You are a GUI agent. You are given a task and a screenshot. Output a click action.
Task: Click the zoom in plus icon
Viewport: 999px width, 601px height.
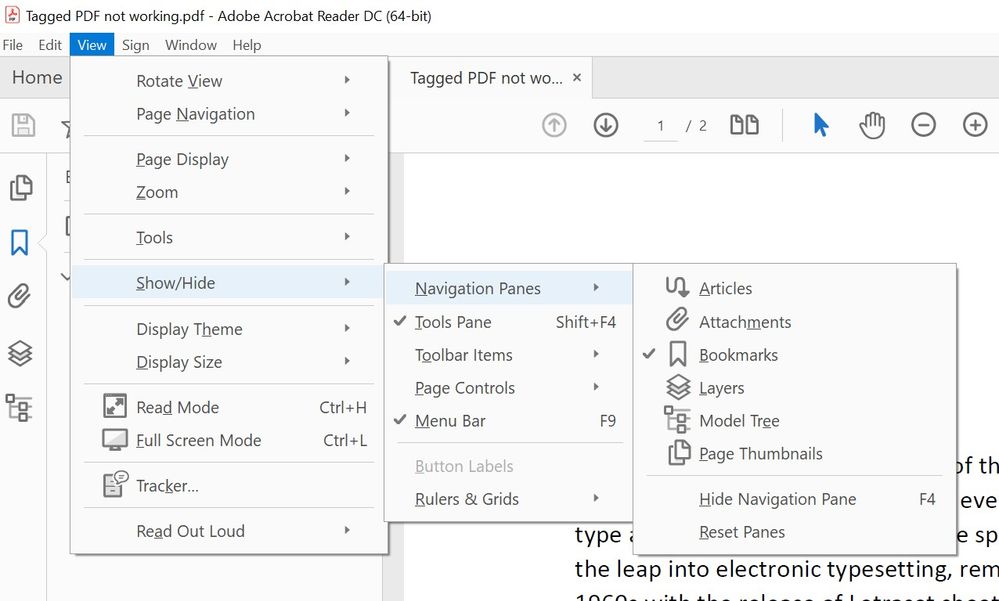(974, 125)
